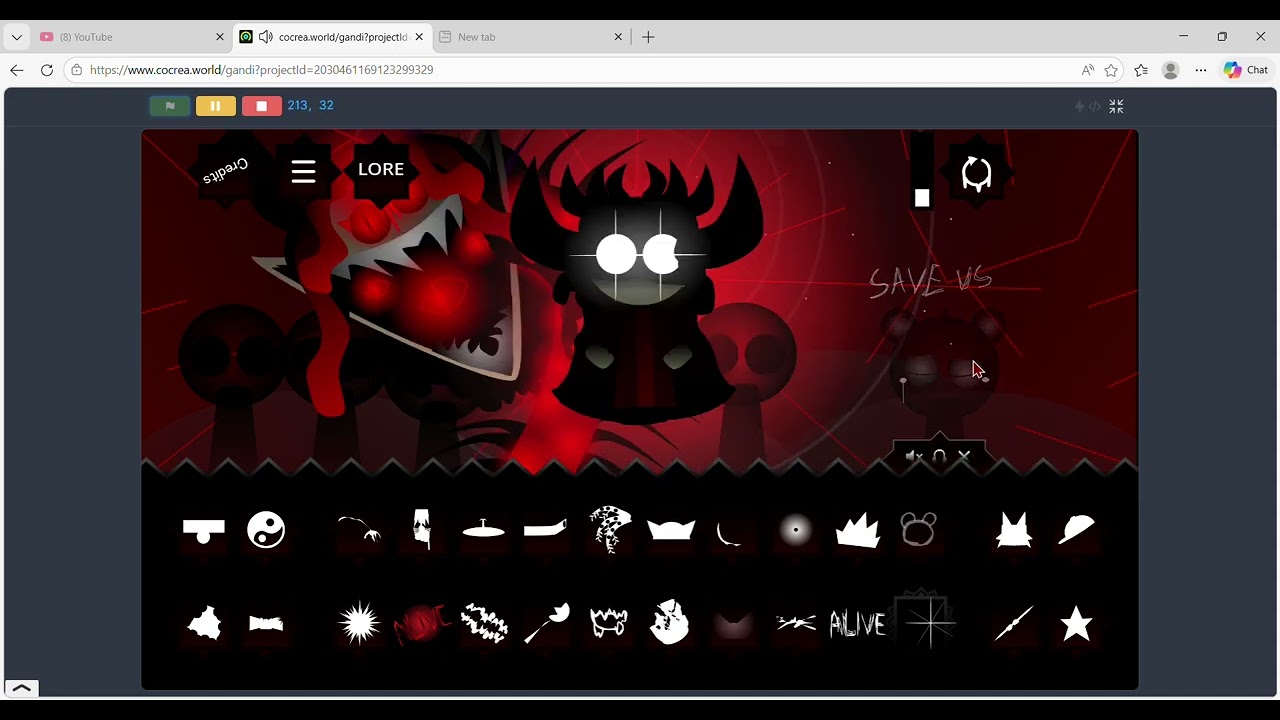Stop the project with red button

(x=262, y=106)
